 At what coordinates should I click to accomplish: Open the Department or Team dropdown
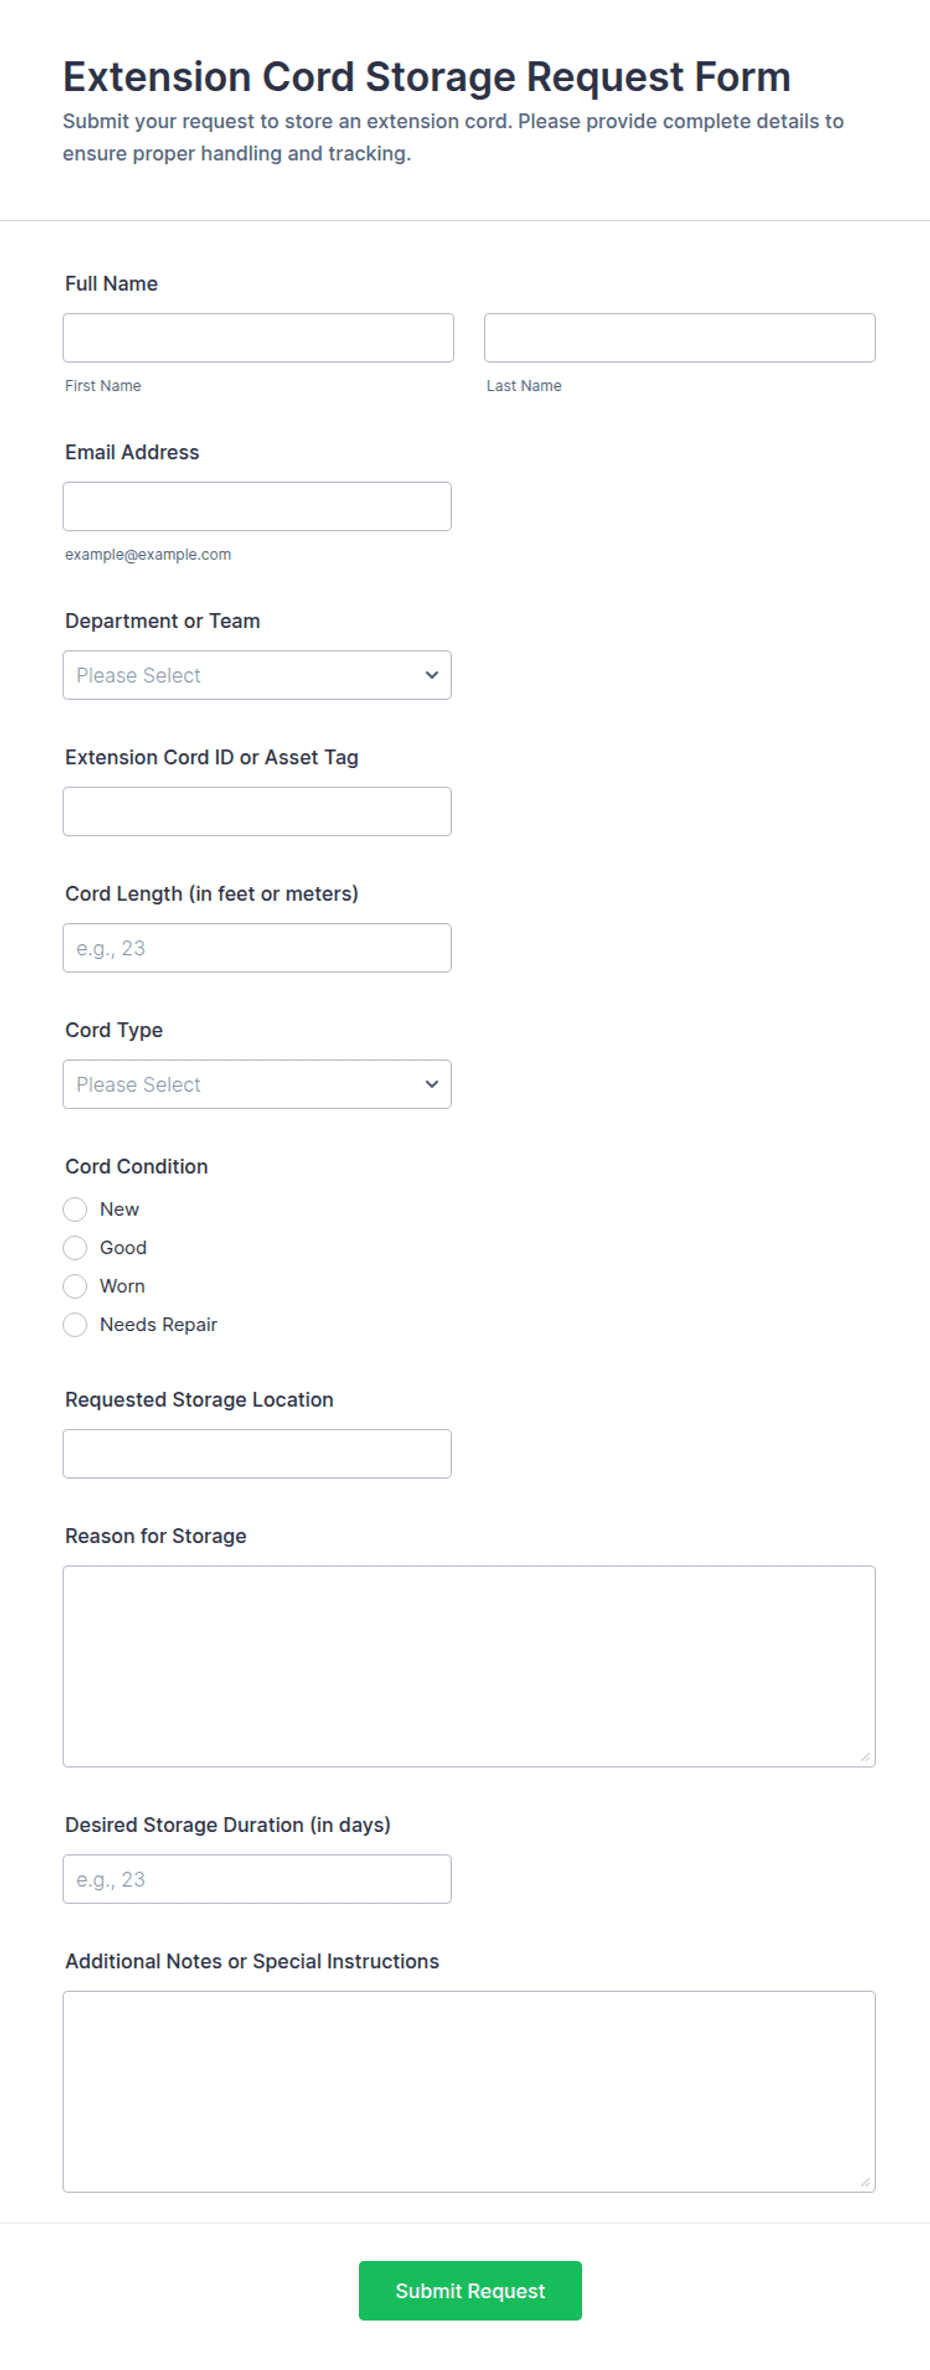[257, 675]
